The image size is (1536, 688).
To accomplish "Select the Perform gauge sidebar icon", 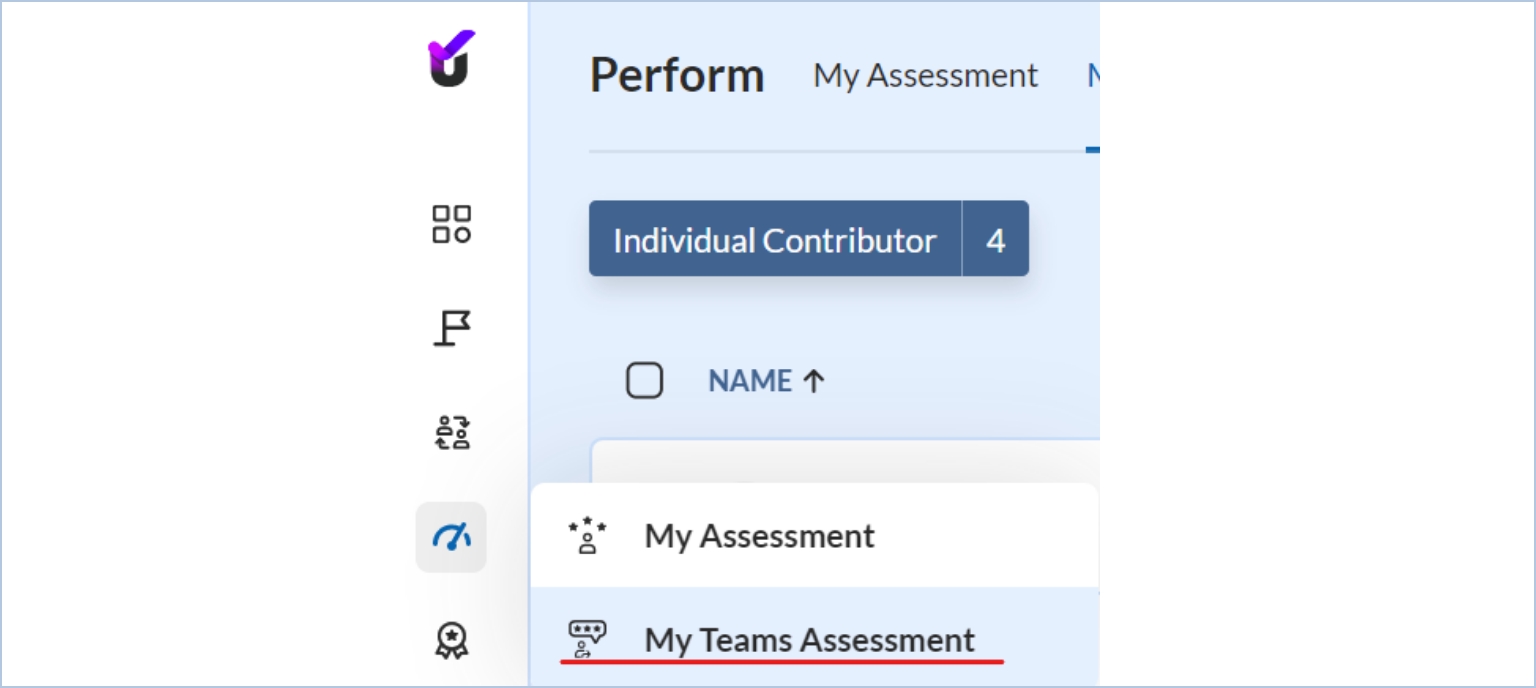I will pyautogui.click(x=451, y=537).
